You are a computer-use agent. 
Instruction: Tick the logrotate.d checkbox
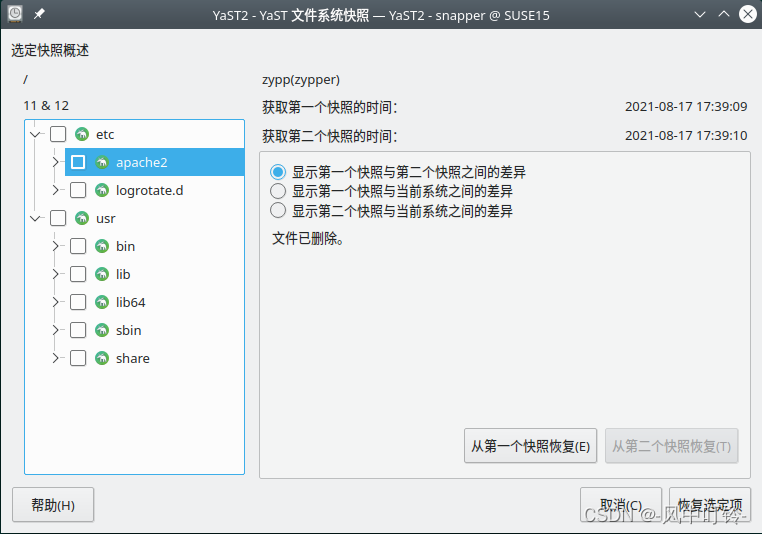click(78, 190)
